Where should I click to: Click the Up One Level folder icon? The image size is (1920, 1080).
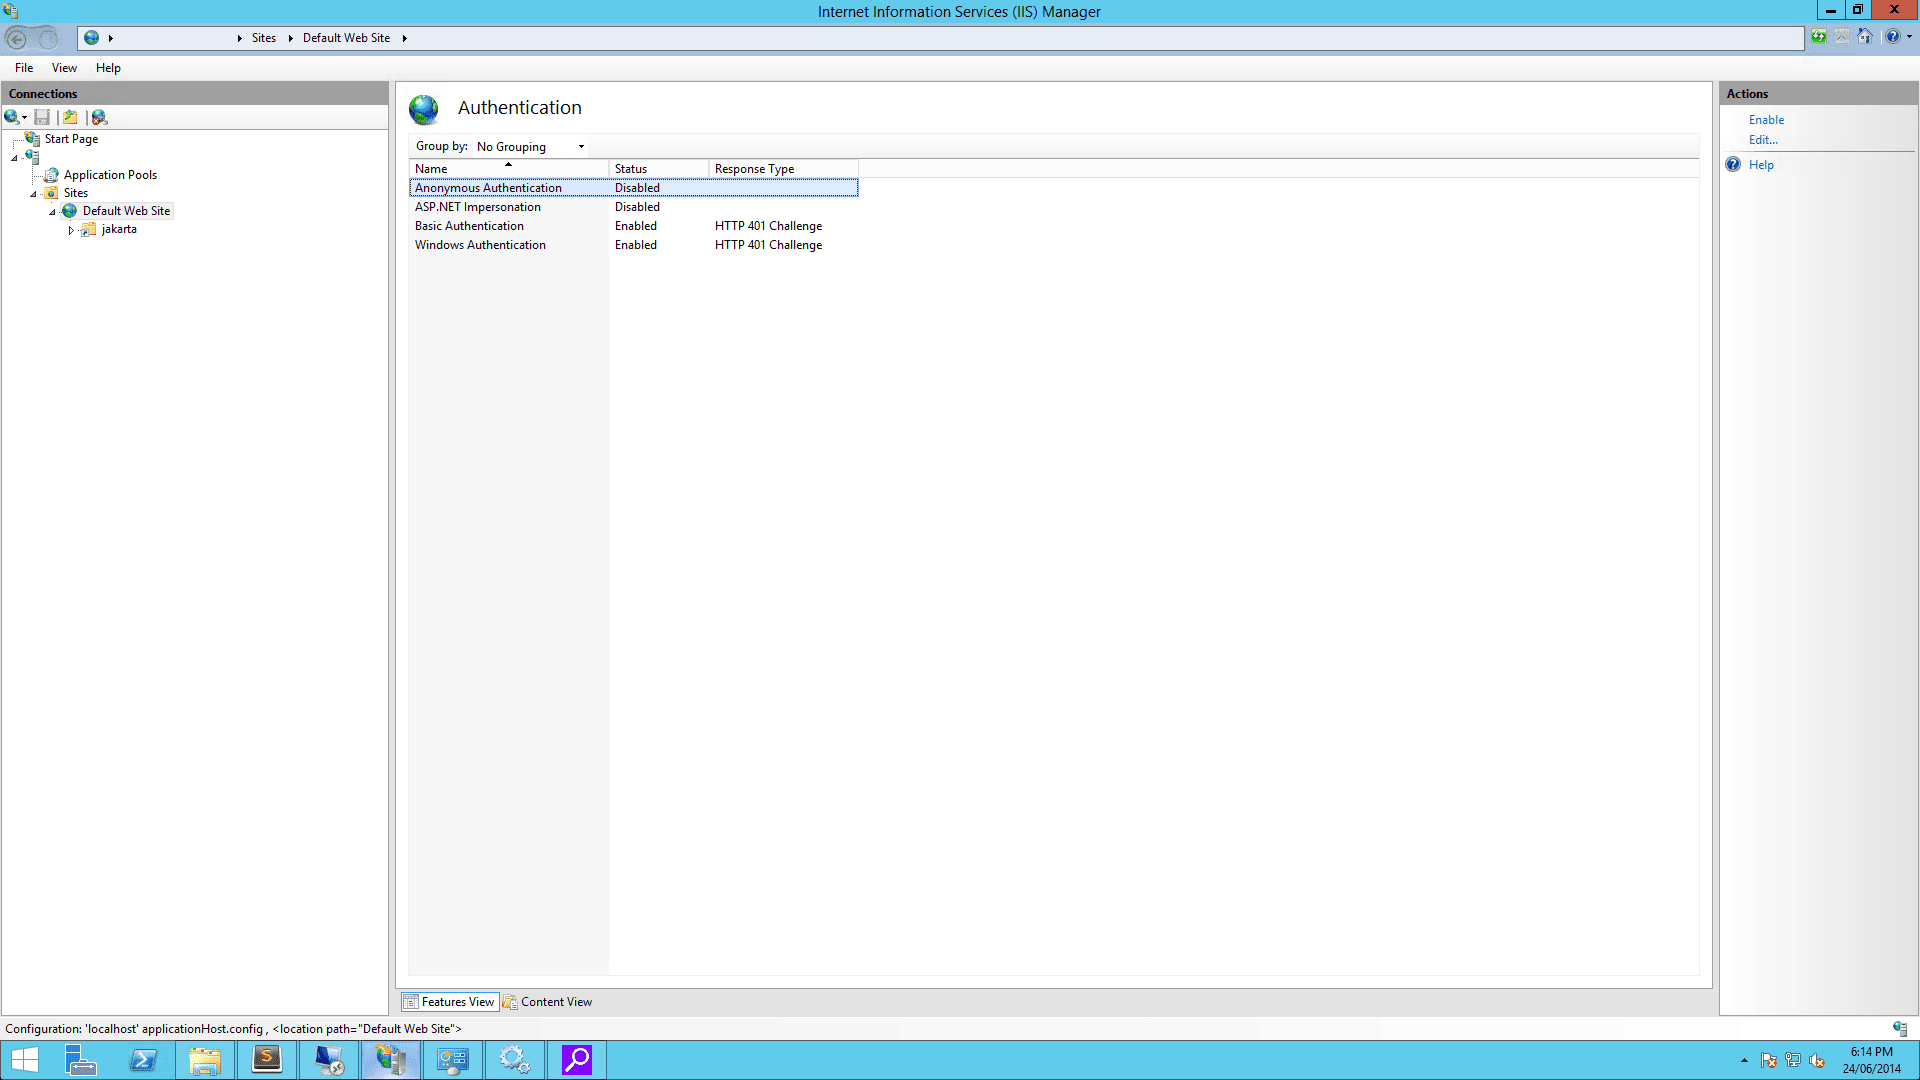coord(70,117)
